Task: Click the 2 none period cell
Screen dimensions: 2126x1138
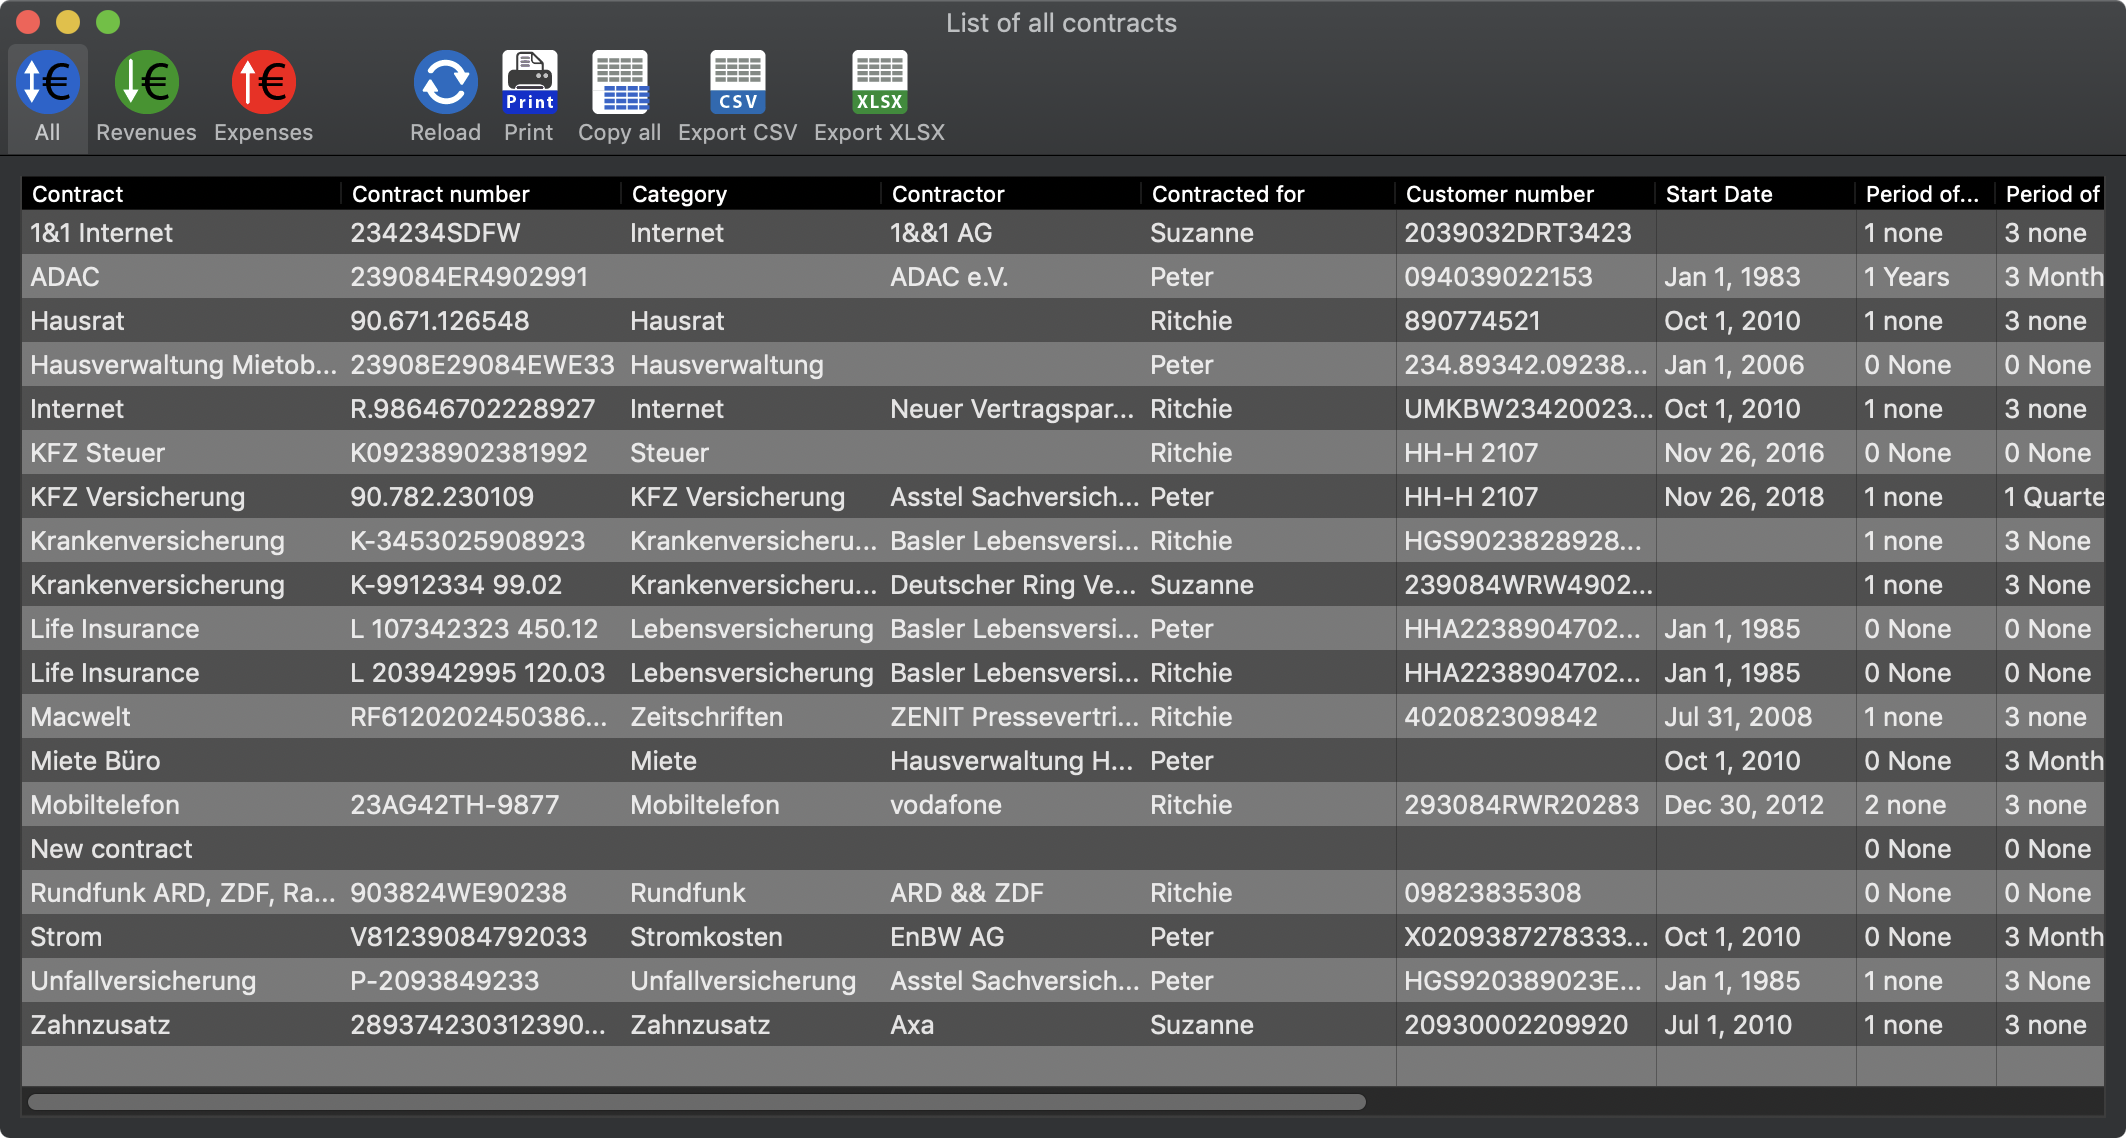Action: tap(1905, 805)
